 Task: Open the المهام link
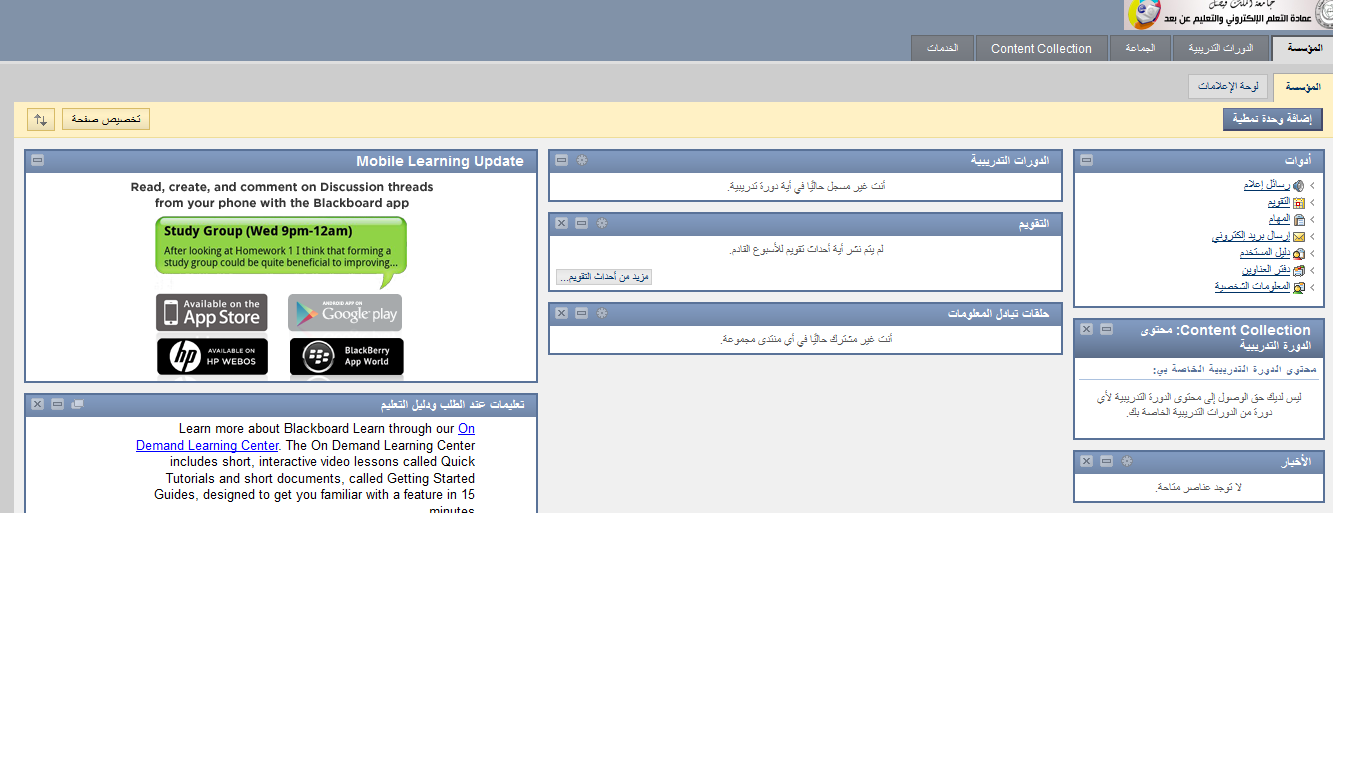pos(1280,220)
